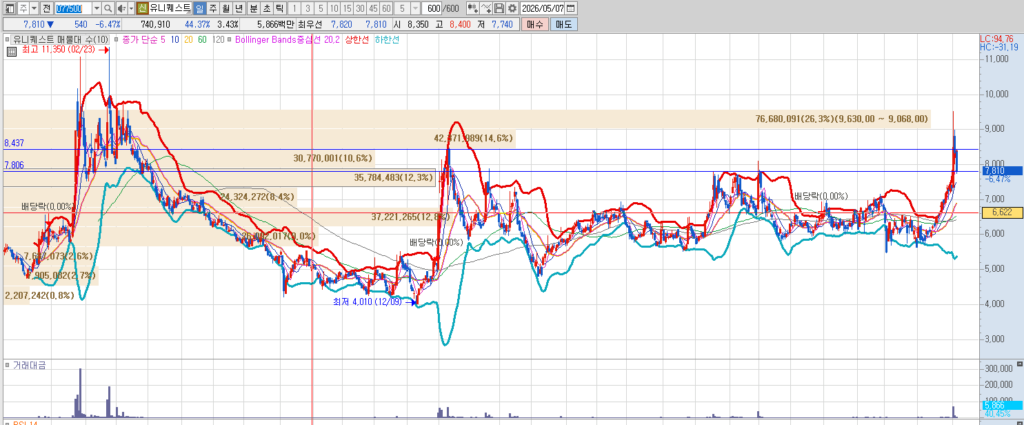
Task: Select the 분 minute period
Action: pos(253,8)
